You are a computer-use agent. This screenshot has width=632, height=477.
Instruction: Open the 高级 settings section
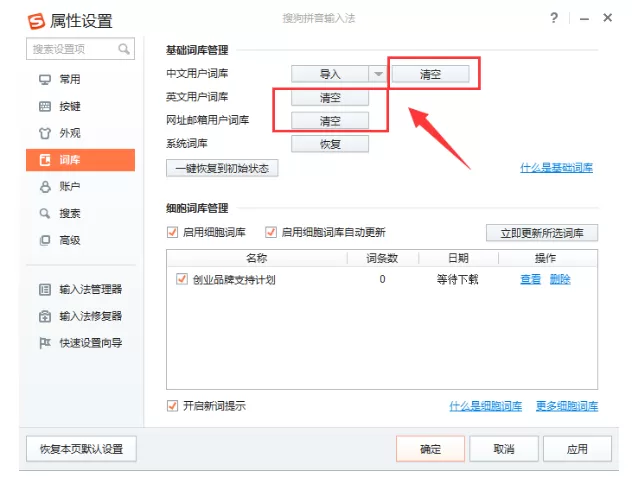click(x=81, y=240)
